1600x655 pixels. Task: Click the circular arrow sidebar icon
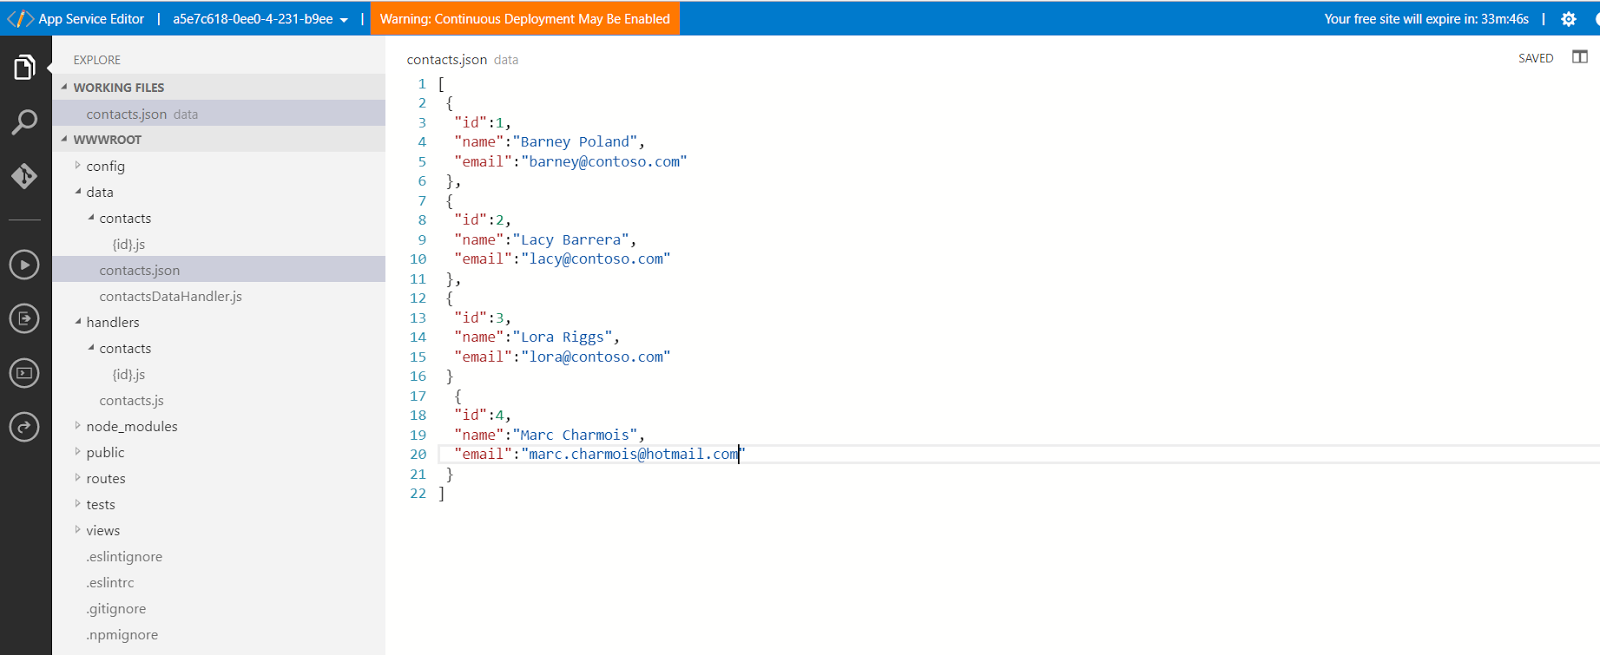24,427
